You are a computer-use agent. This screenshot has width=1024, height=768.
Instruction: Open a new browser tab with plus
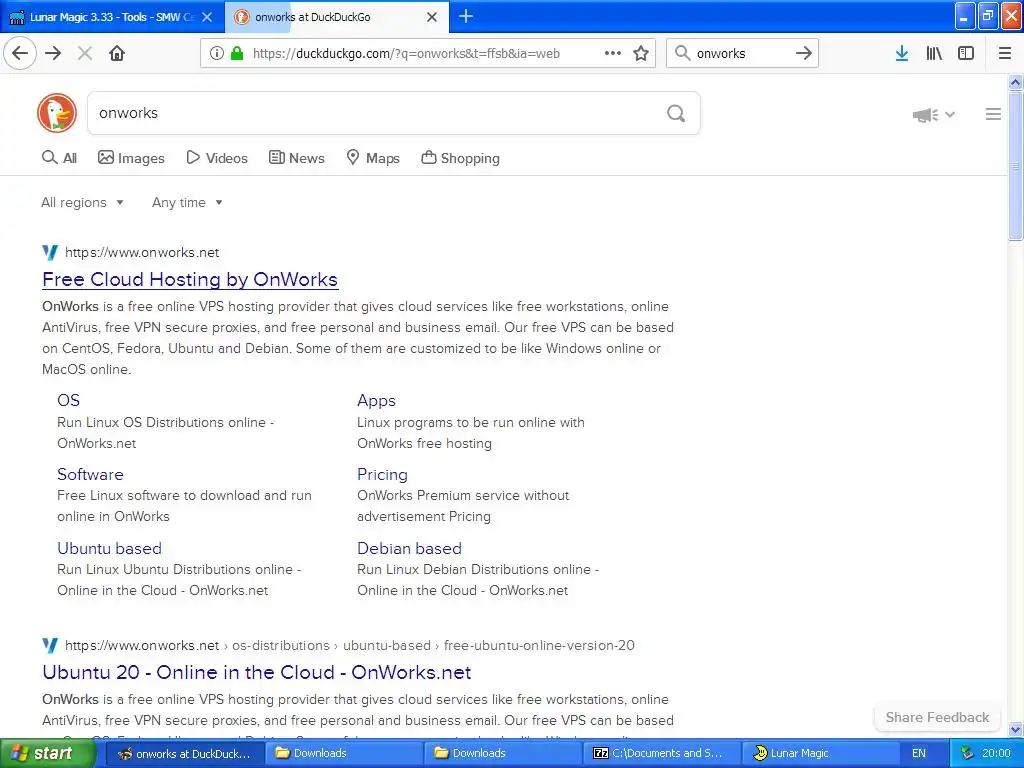click(x=466, y=16)
